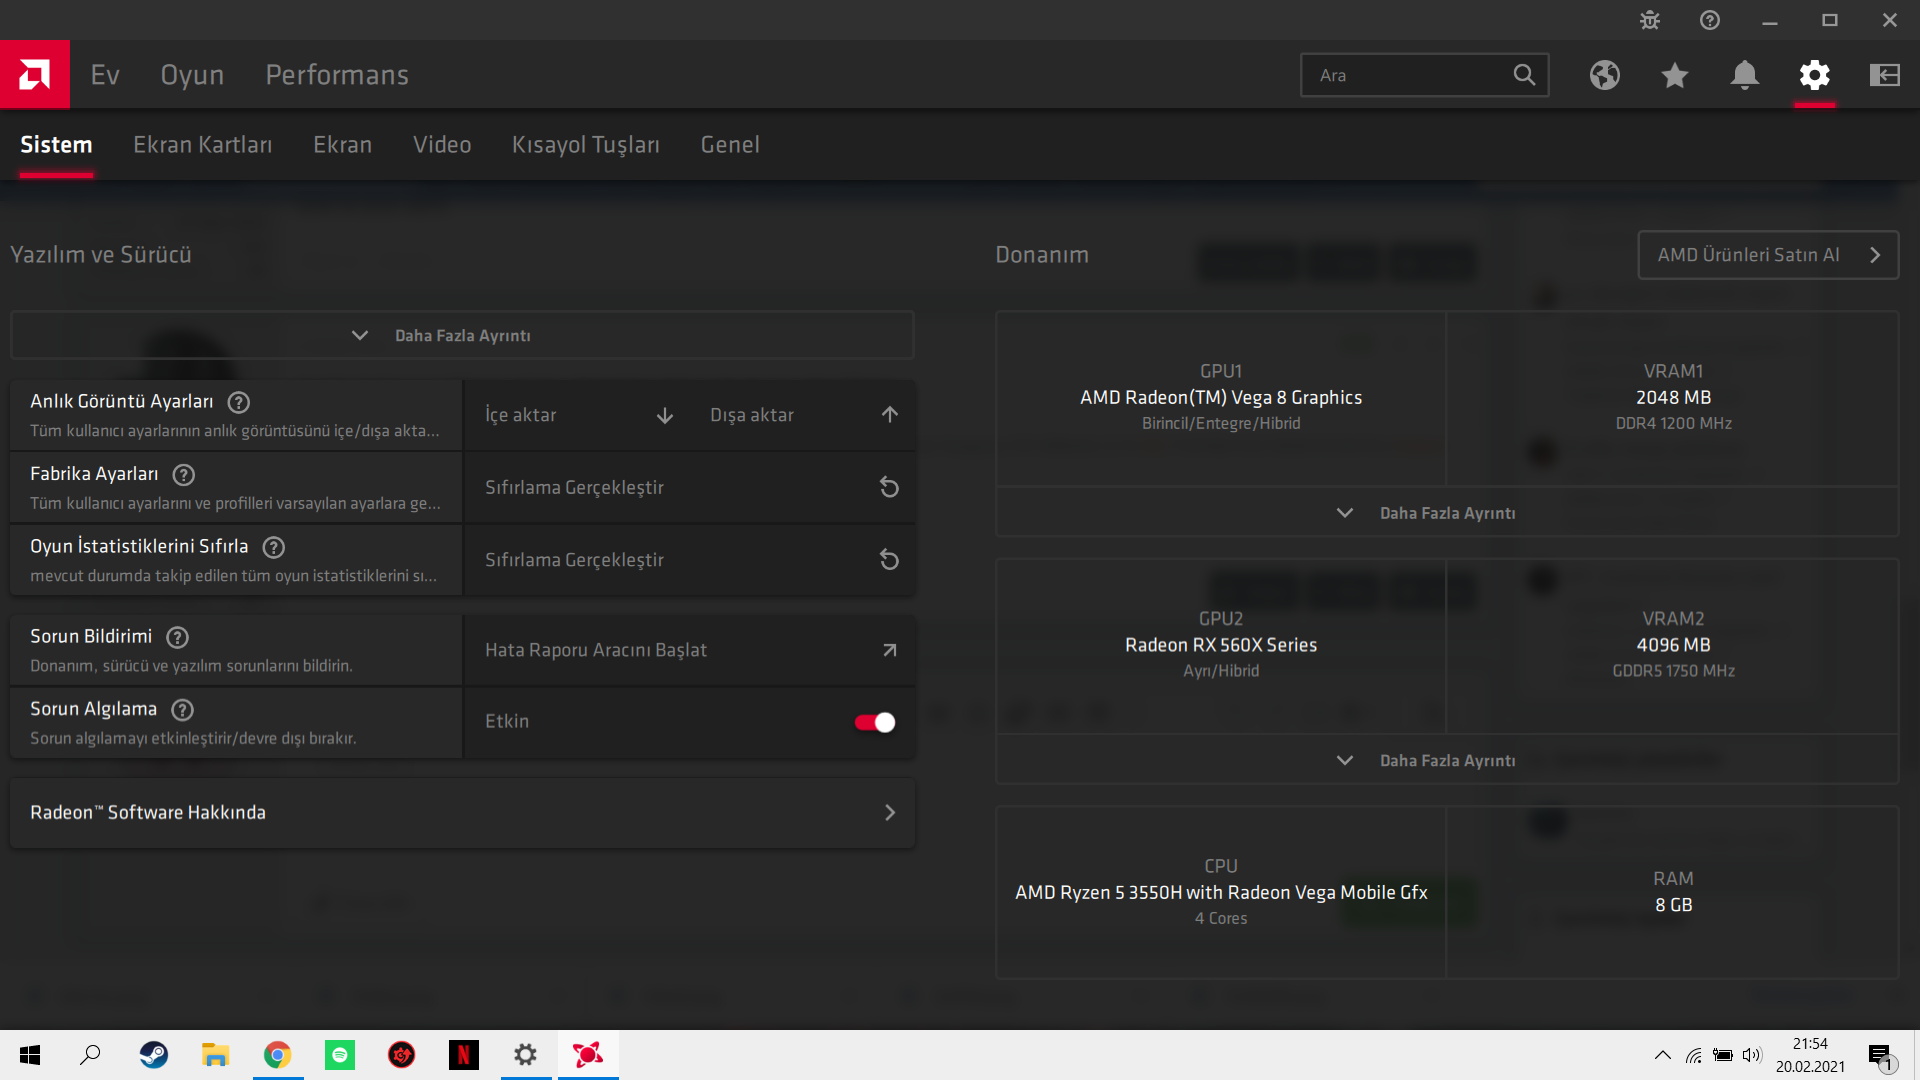Image resolution: width=1920 pixels, height=1080 pixels.
Task: Click the Radeon Software taskbar icon
Action: pyautogui.click(x=588, y=1055)
